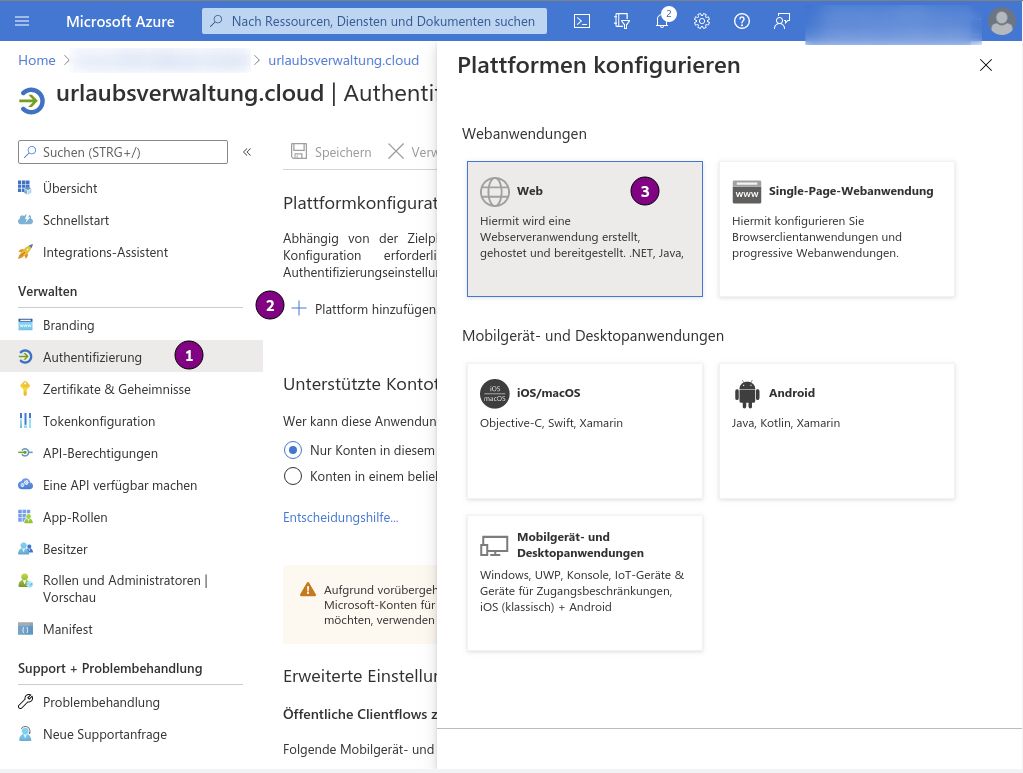Click the Android robot icon
The height and width of the screenshot is (773, 1023).
tap(747, 393)
